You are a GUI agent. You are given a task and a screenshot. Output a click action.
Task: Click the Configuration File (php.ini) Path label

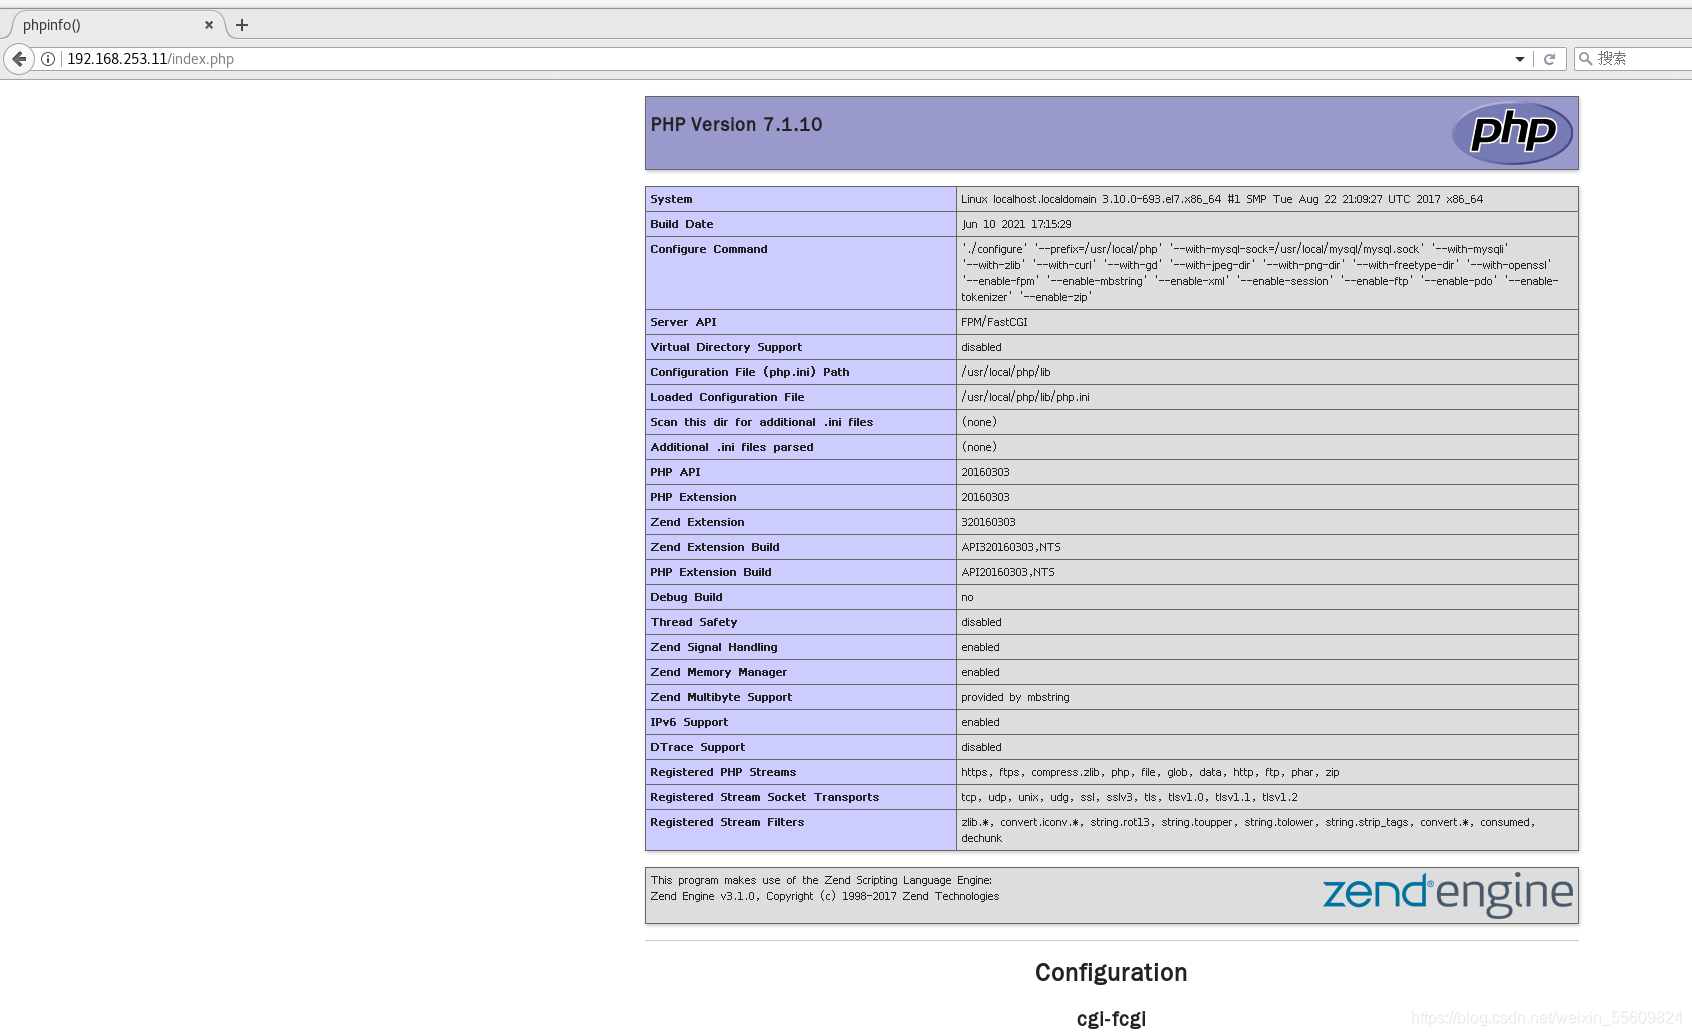750,372
